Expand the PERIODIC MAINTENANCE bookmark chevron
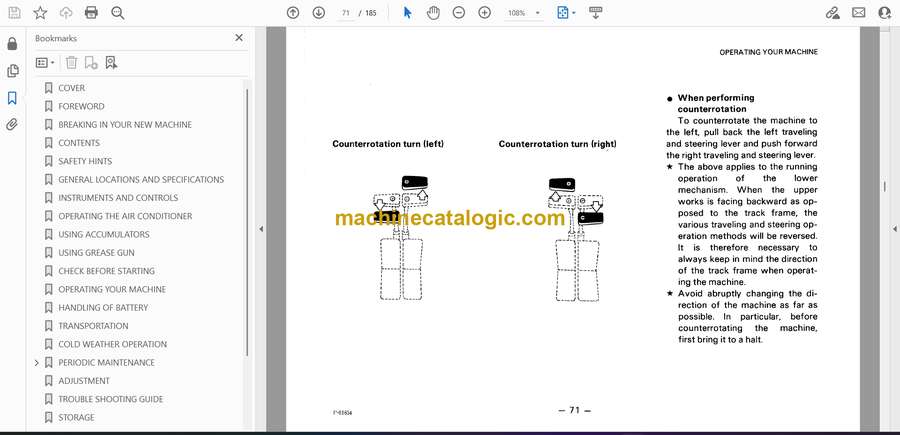Image resolution: width=900 pixels, height=435 pixels. (37, 363)
